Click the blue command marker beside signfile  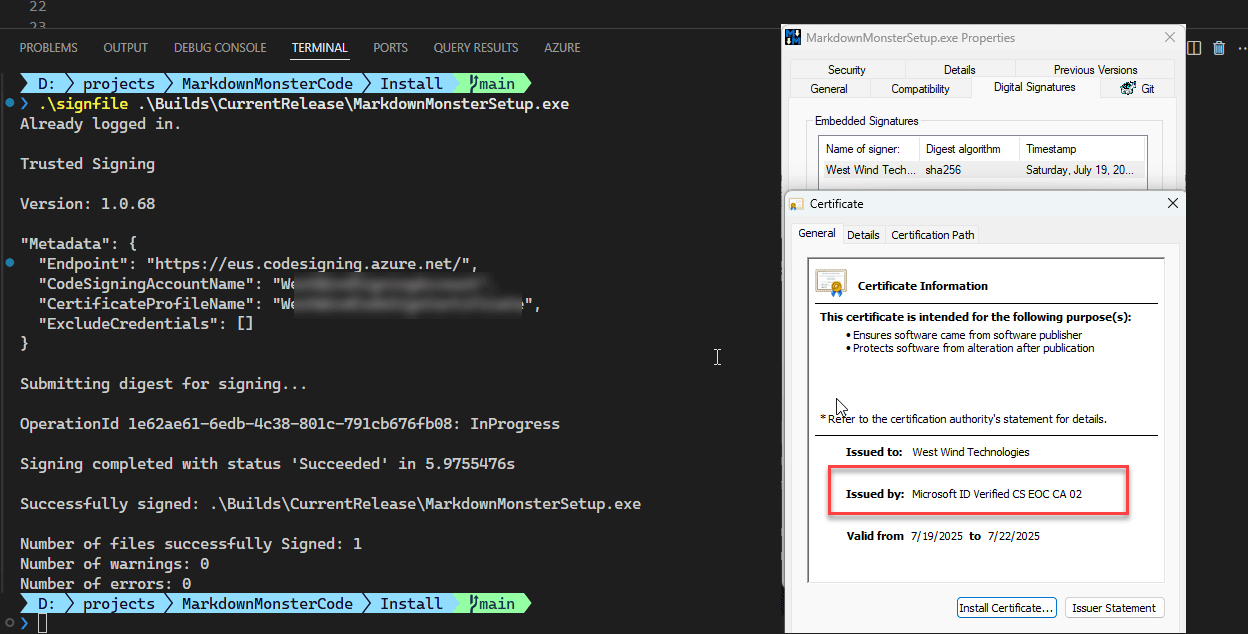click(x=9, y=104)
